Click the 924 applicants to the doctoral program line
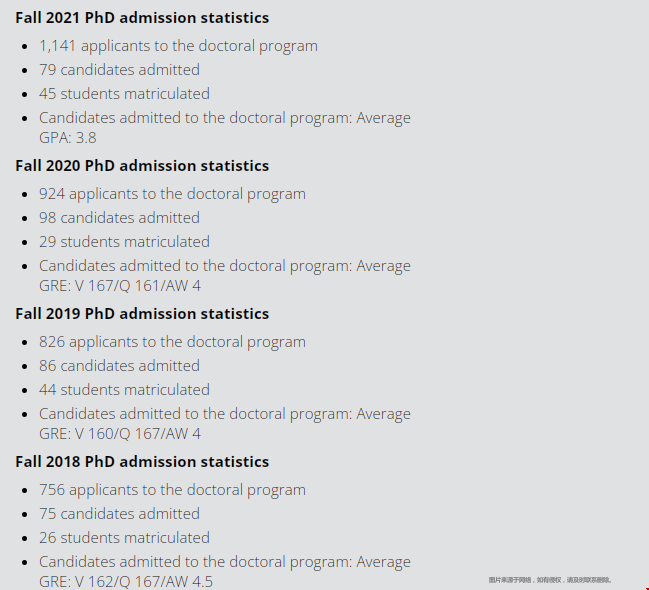Screen dimensions: 649x590 point(172,194)
